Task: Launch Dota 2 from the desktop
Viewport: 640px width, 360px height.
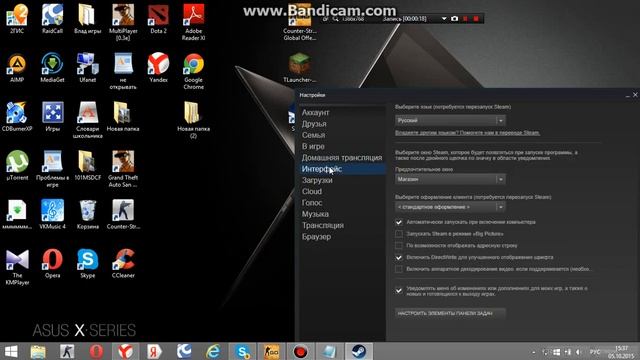Action: coord(158,19)
